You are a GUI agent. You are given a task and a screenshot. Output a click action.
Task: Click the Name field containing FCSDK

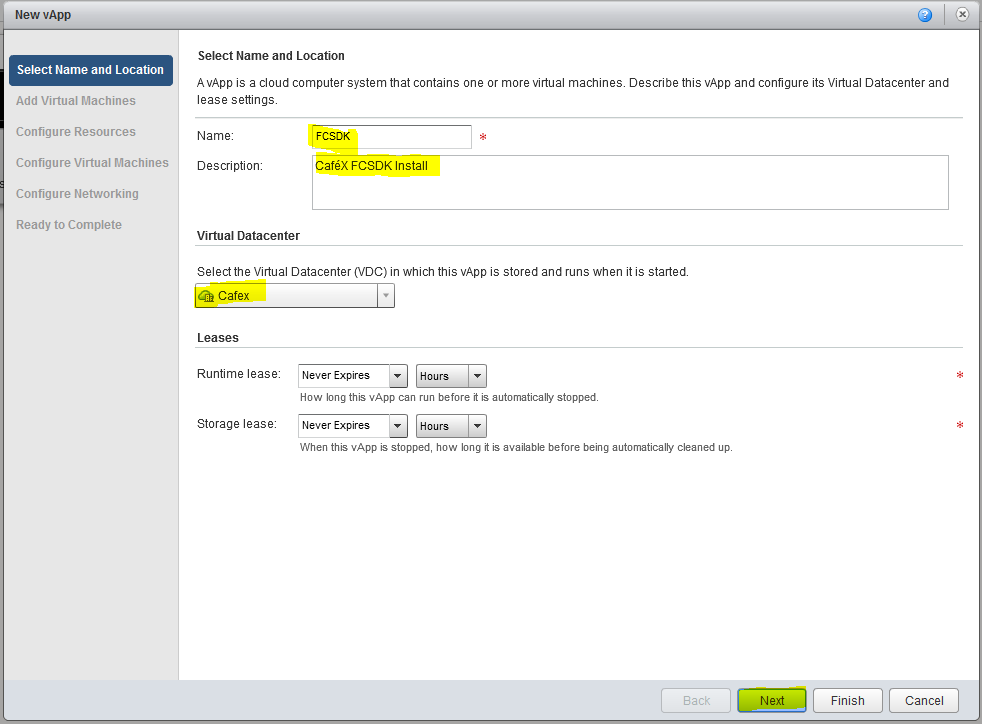[391, 137]
